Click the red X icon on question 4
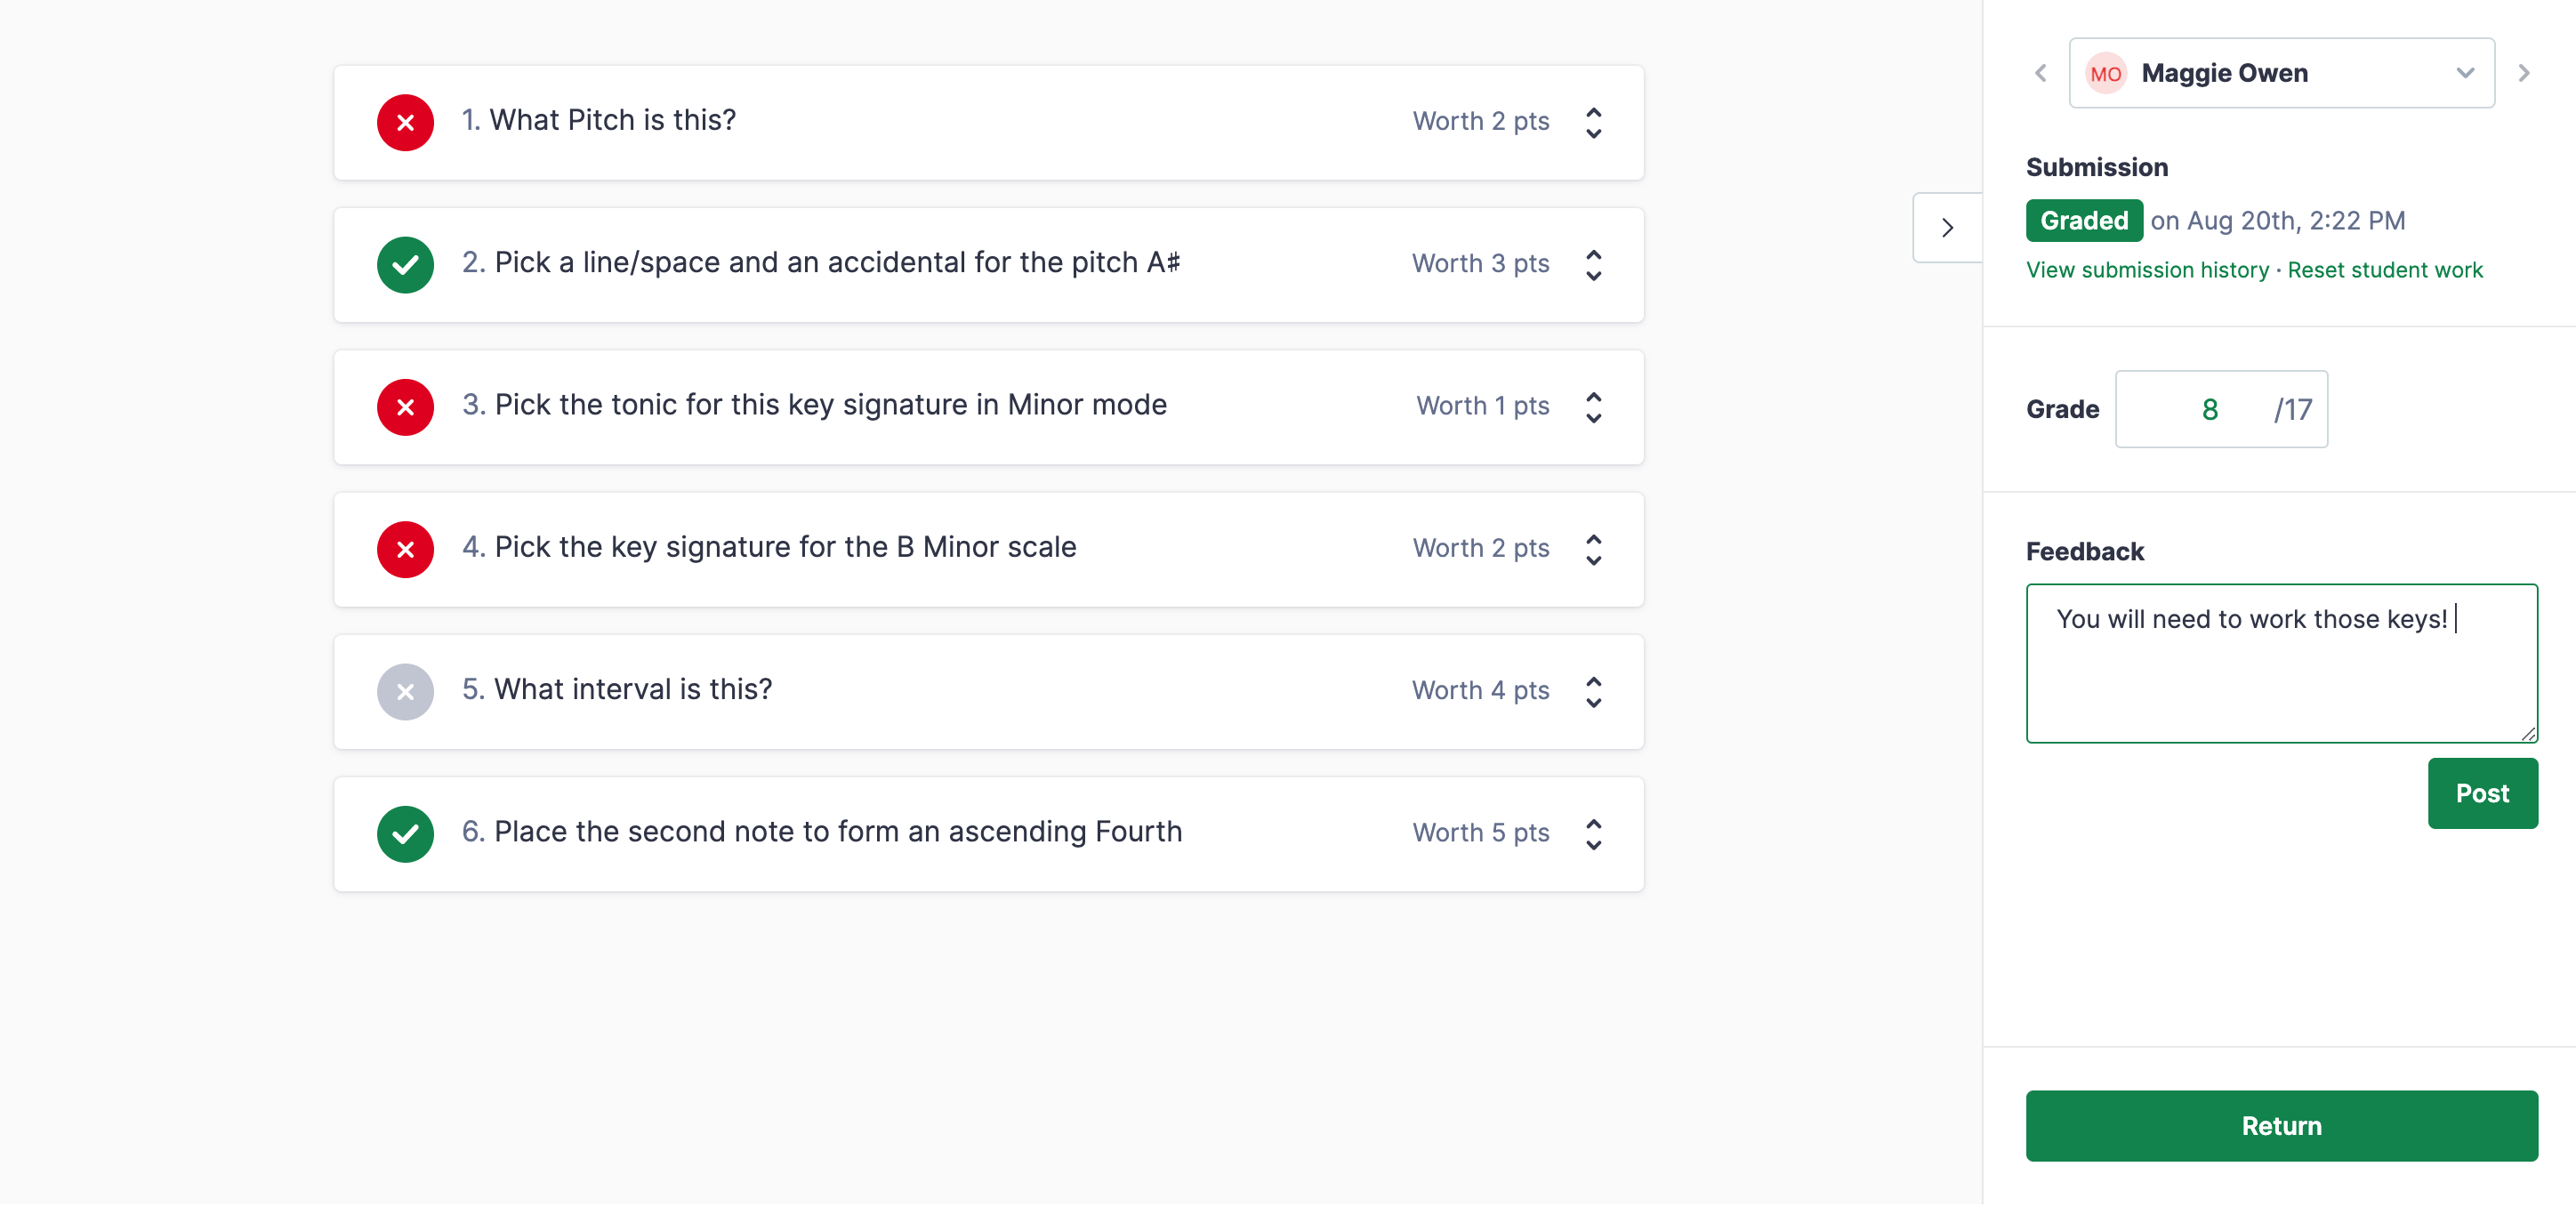The width and height of the screenshot is (2576, 1215). [x=405, y=549]
